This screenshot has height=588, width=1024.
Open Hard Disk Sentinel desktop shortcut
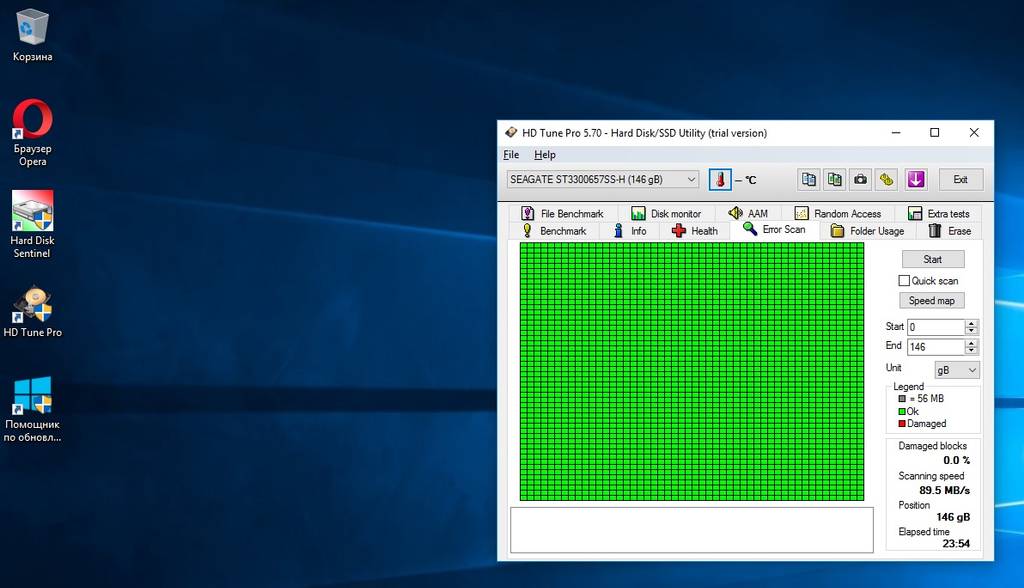click(x=32, y=224)
